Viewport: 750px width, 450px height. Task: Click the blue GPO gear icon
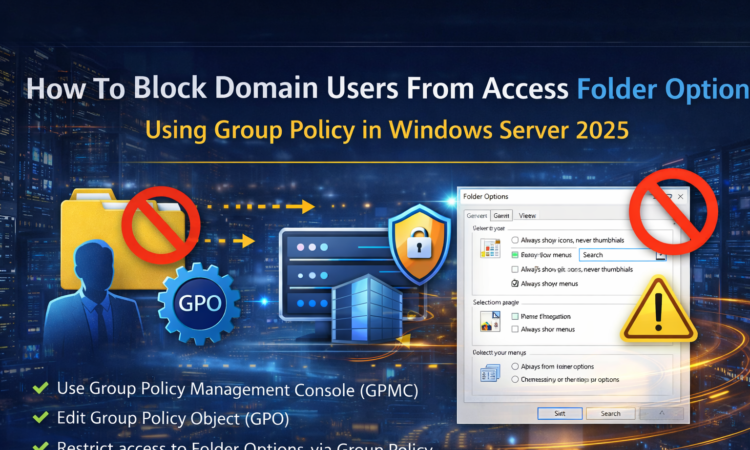coord(199,303)
